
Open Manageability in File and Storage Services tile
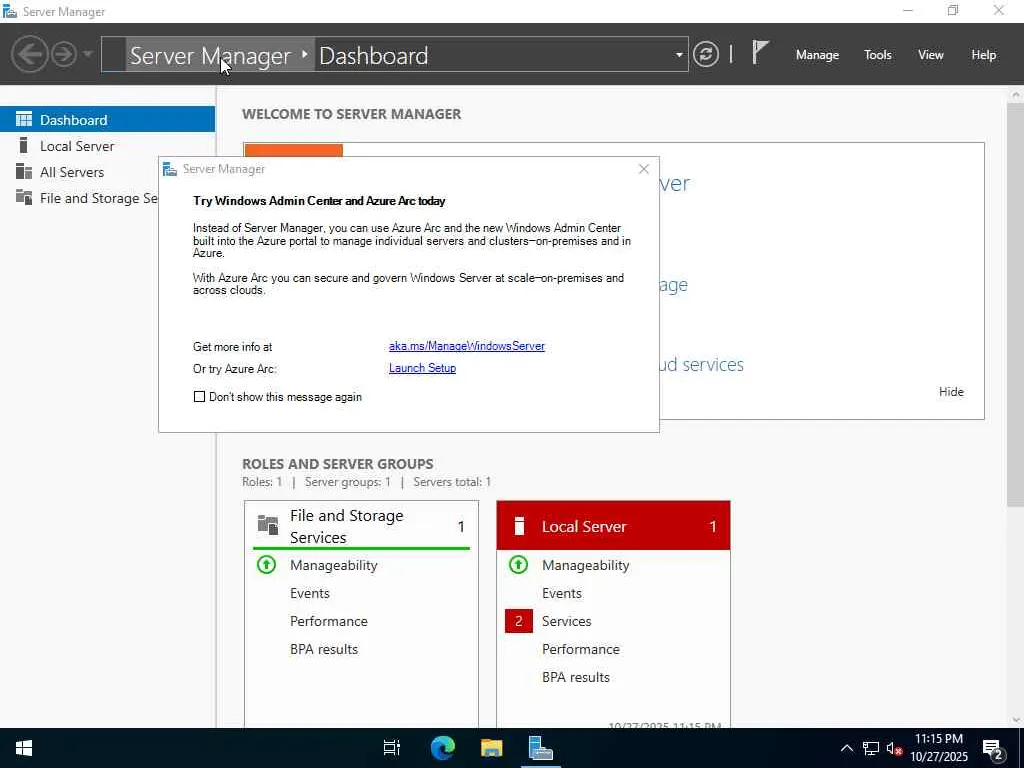pyautogui.click(x=333, y=566)
